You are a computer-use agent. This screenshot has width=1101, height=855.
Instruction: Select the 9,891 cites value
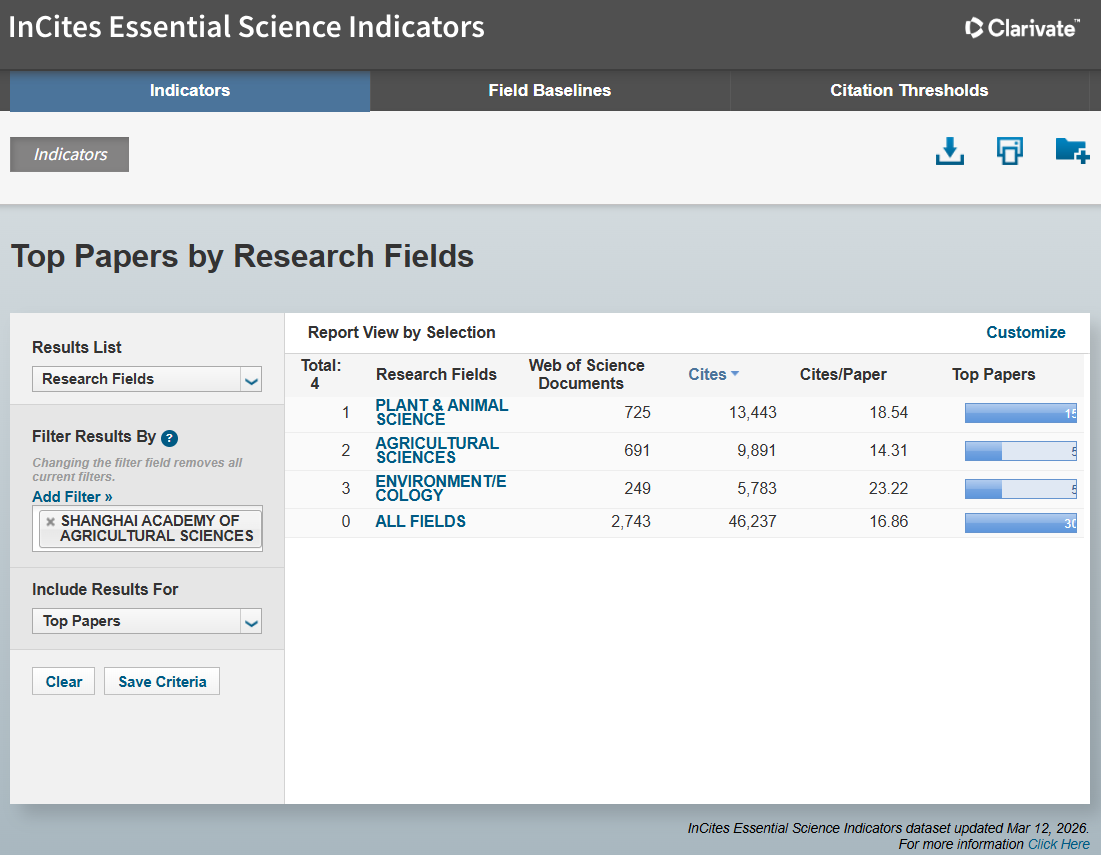756,451
